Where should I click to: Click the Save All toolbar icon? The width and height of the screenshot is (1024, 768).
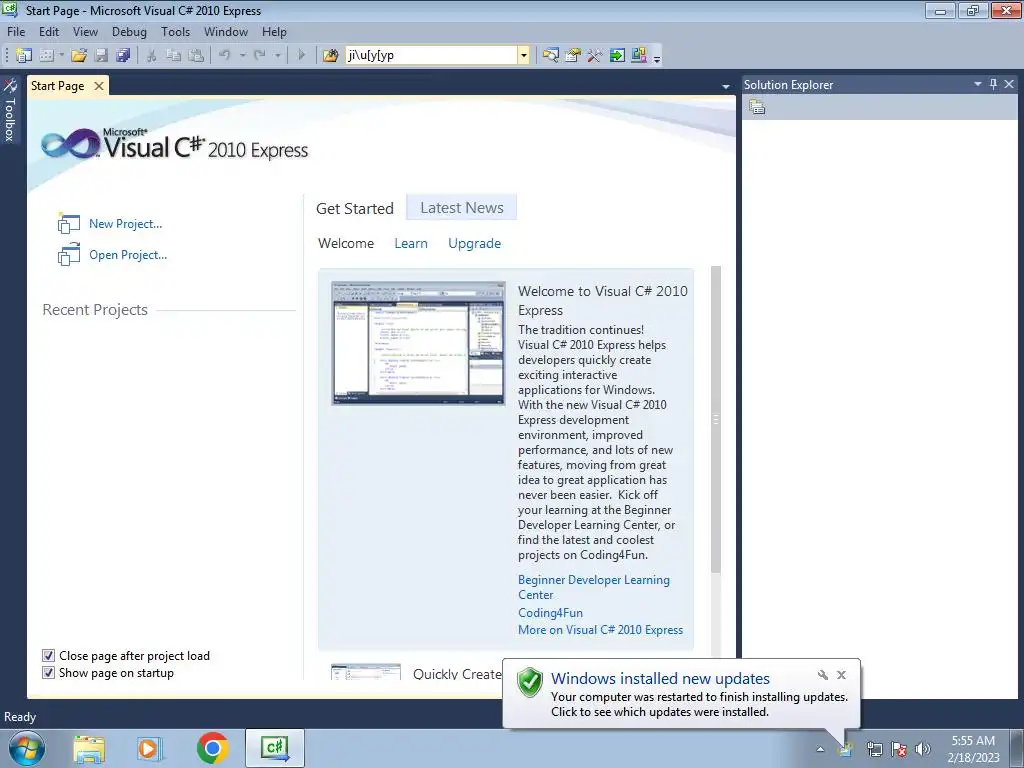click(123, 56)
